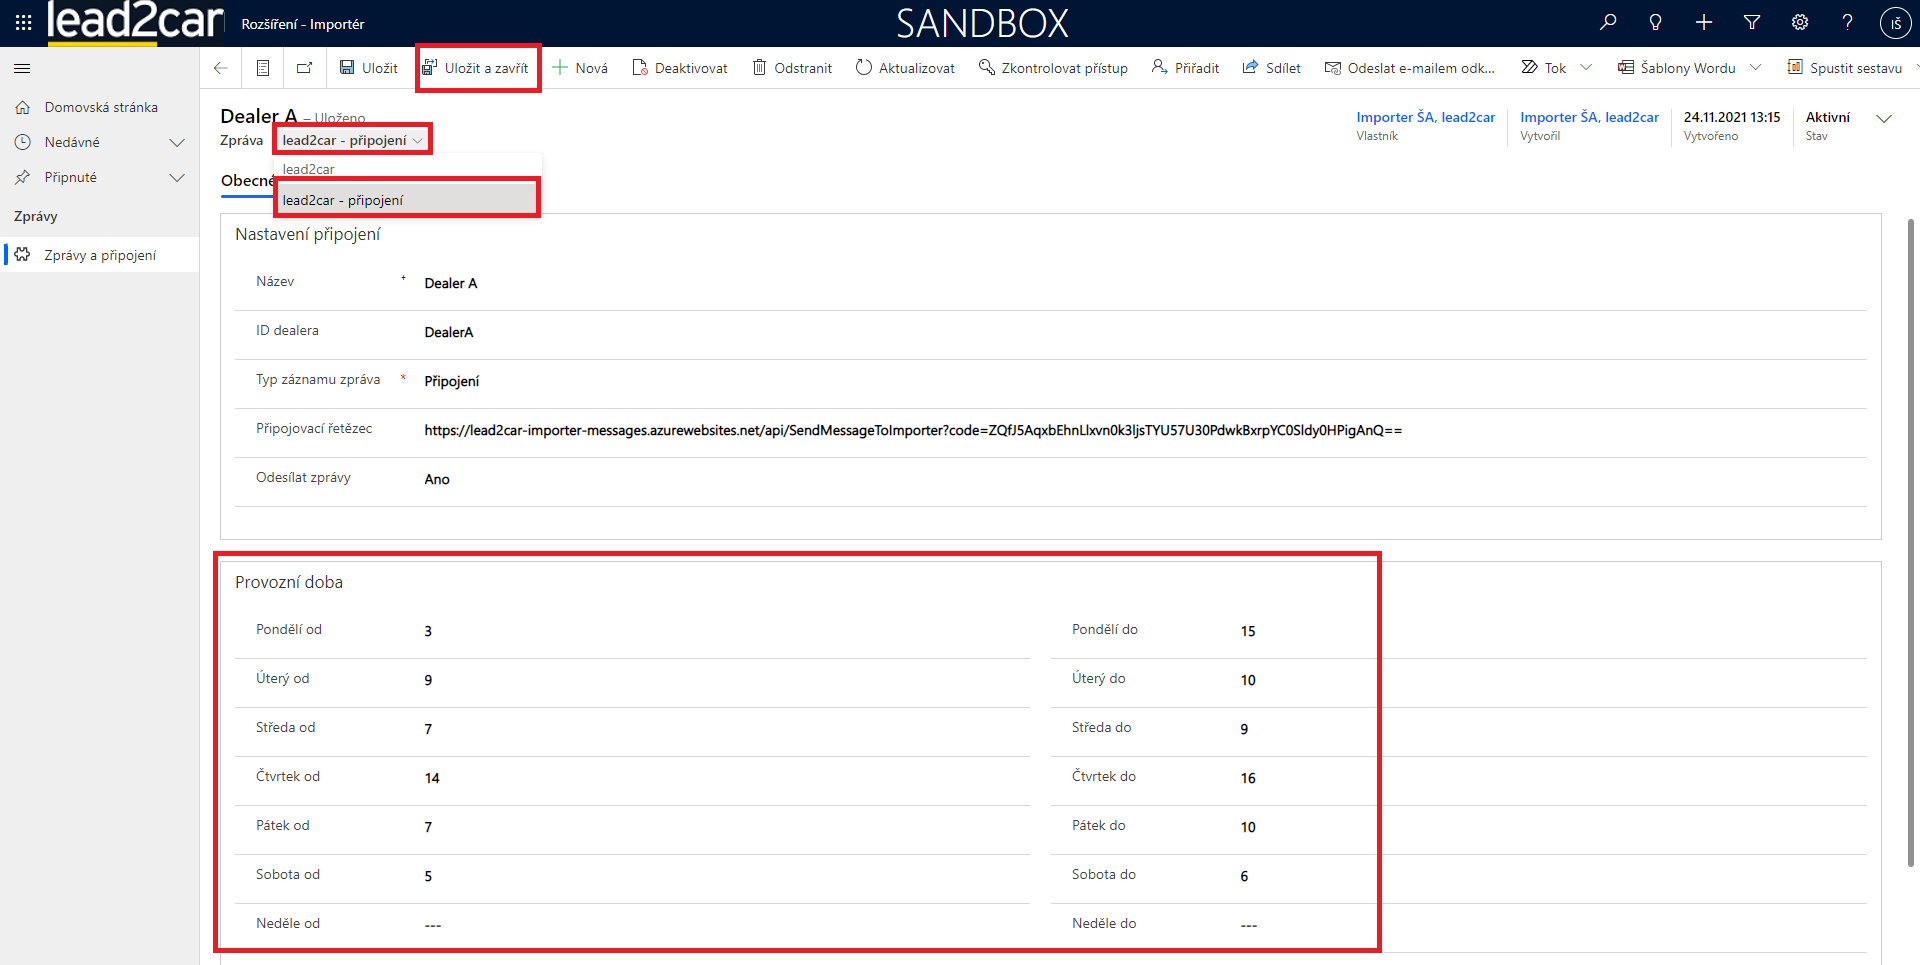The width and height of the screenshot is (1920, 965).
Task: Open the app launcher waffle icon
Action: tap(23, 22)
